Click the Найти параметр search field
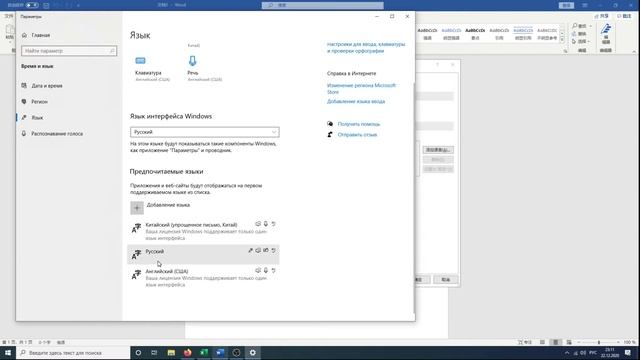Screen dimensions: 640x360 click(x=69, y=51)
